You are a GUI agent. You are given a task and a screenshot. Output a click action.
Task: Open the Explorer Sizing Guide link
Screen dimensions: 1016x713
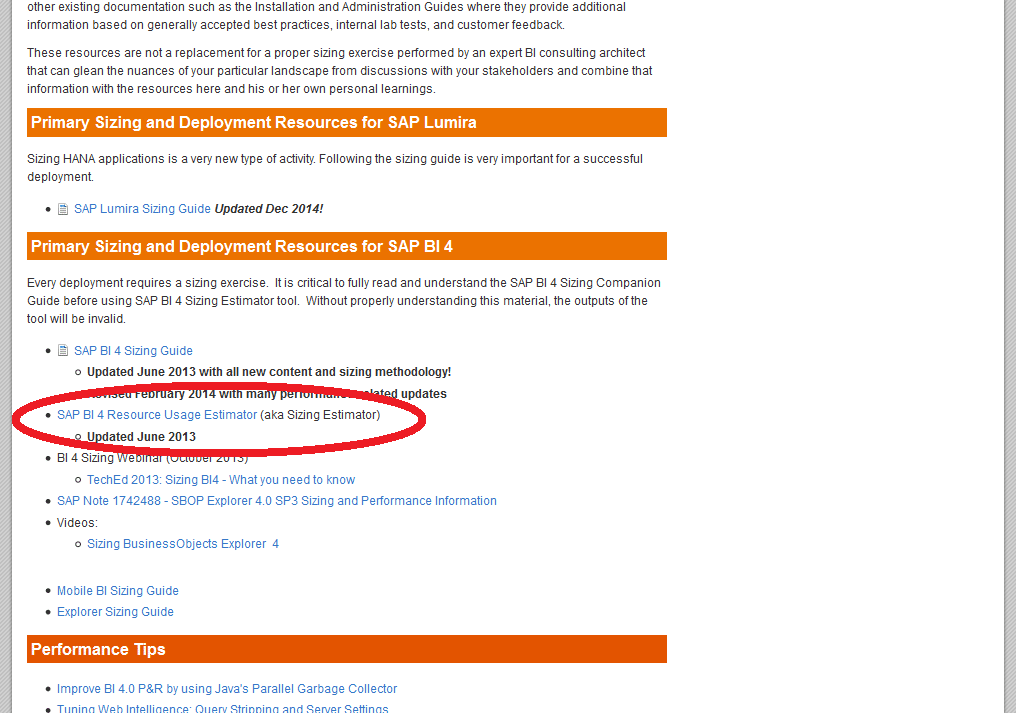pos(115,612)
